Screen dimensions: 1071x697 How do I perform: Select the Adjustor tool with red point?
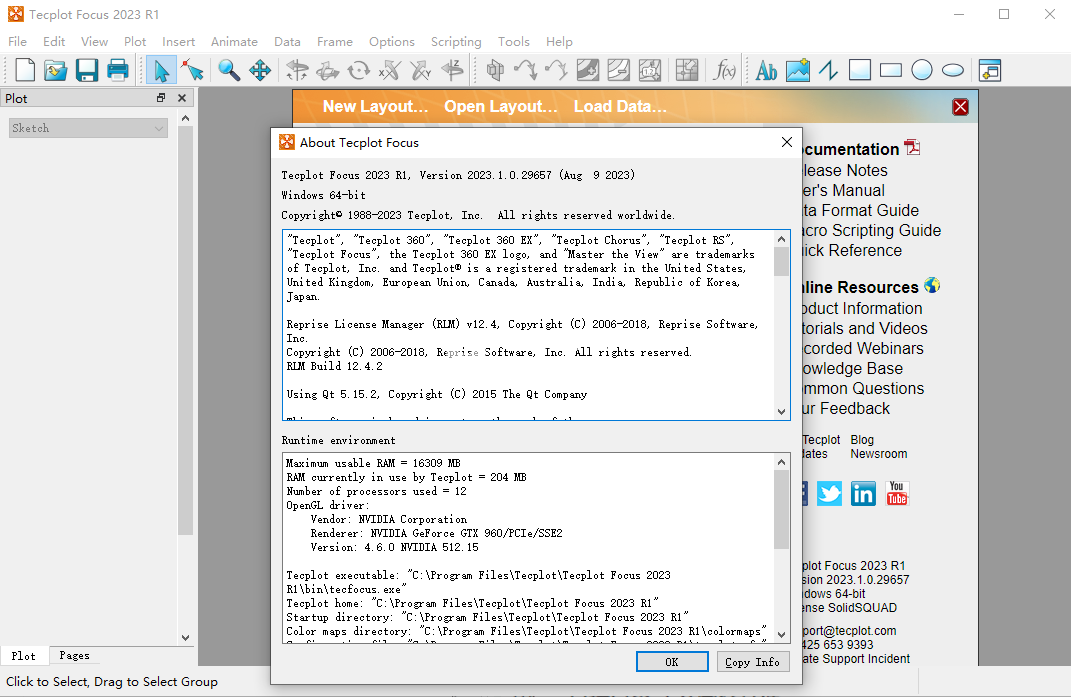click(x=193, y=70)
